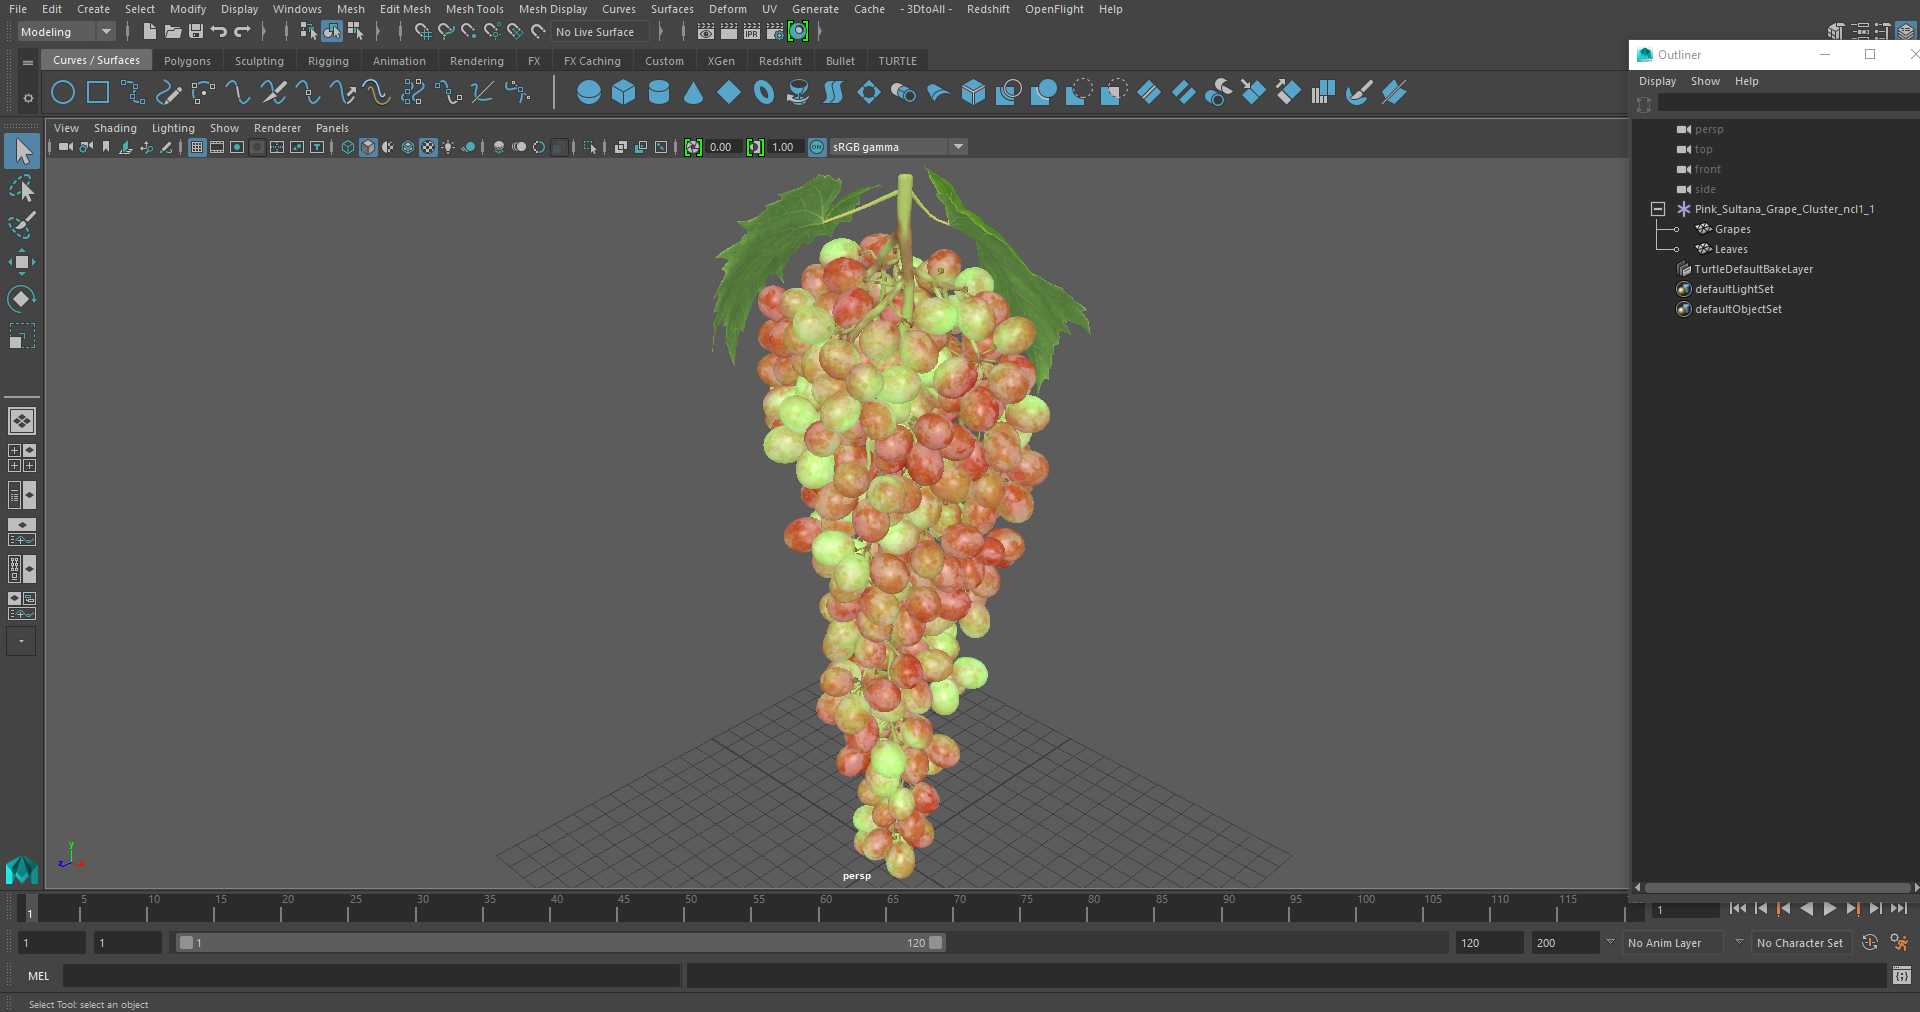The image size is (1920, 1012).
Task: Select the Grapes node in Outliner
Action: coord(1732,229)
